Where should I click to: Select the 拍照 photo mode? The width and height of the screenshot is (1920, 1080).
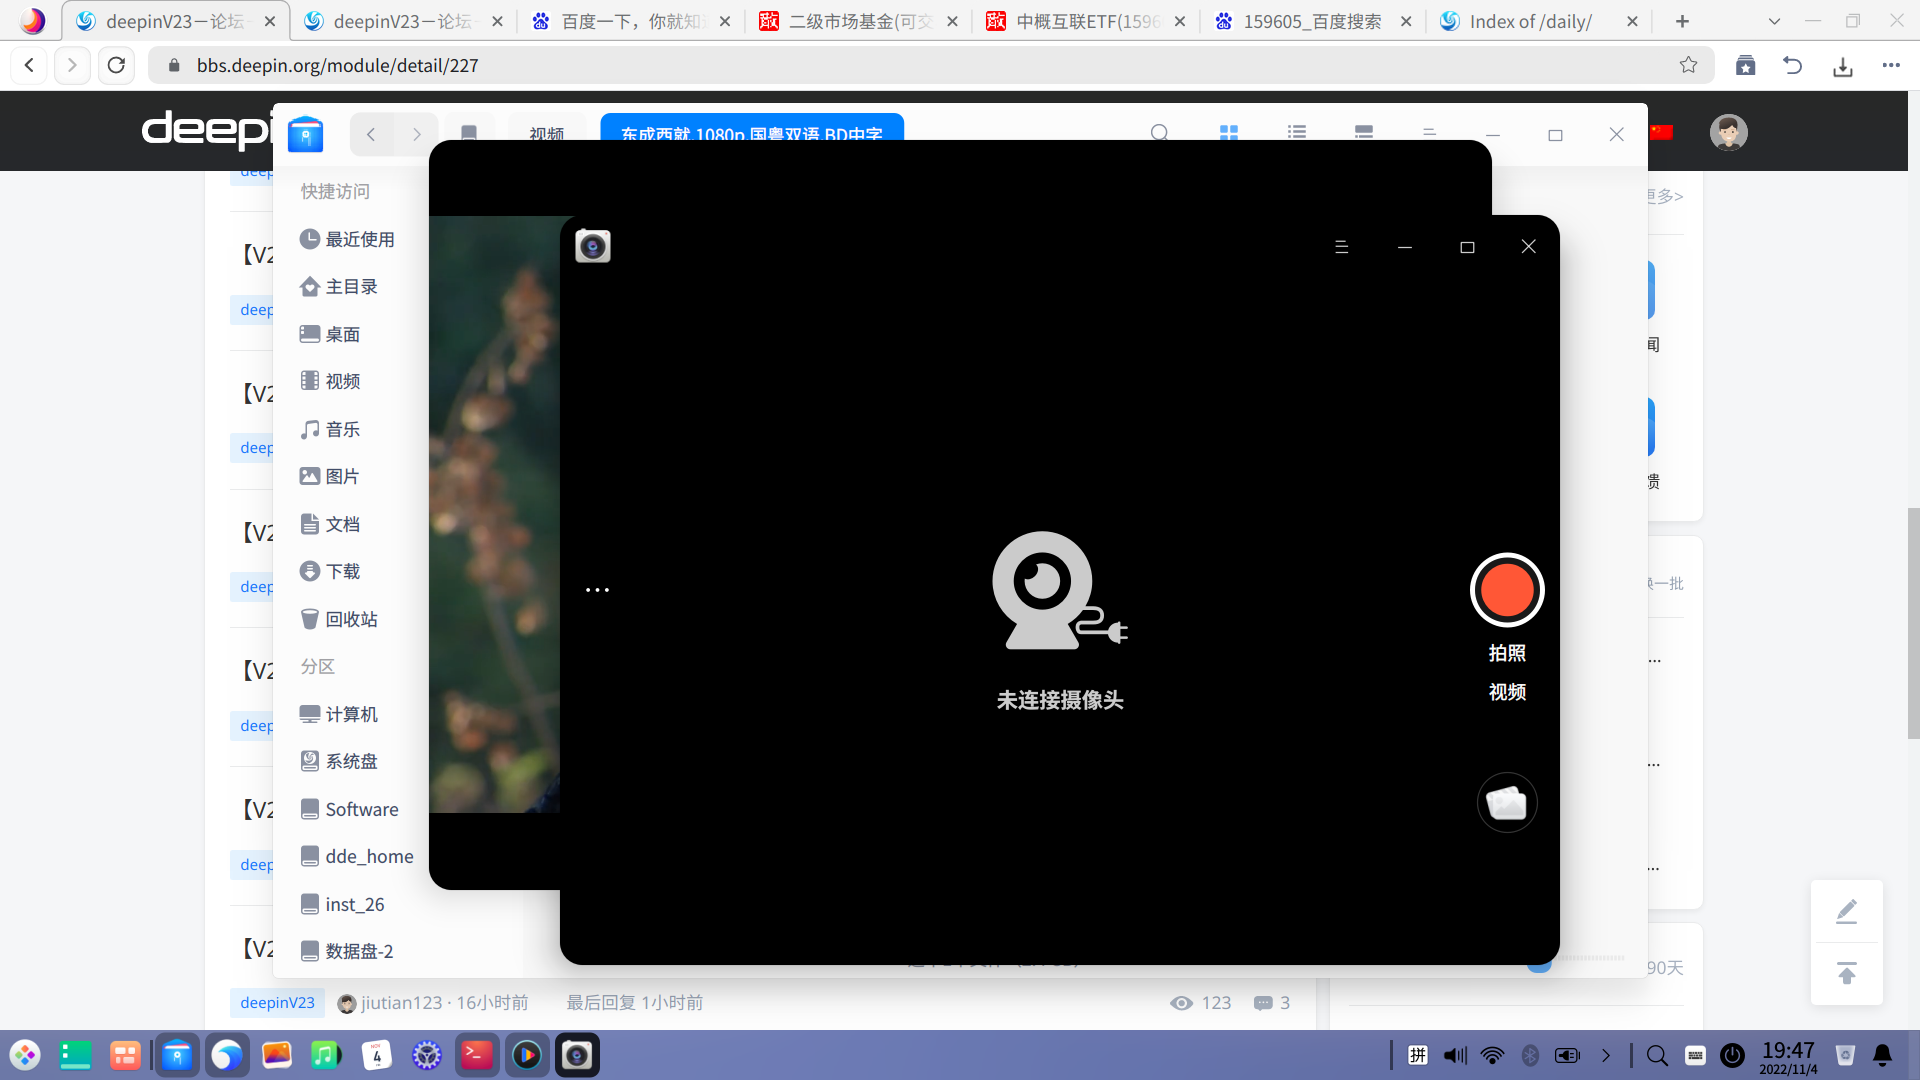[1506, 653]
